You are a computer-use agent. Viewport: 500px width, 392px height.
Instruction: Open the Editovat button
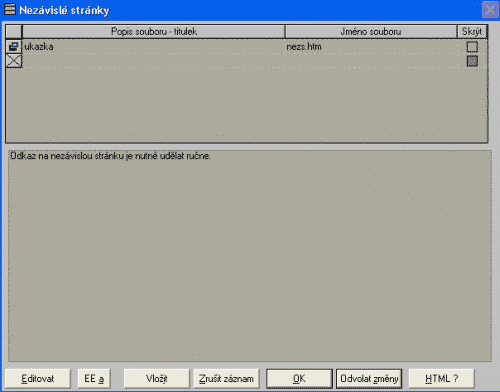38,379
